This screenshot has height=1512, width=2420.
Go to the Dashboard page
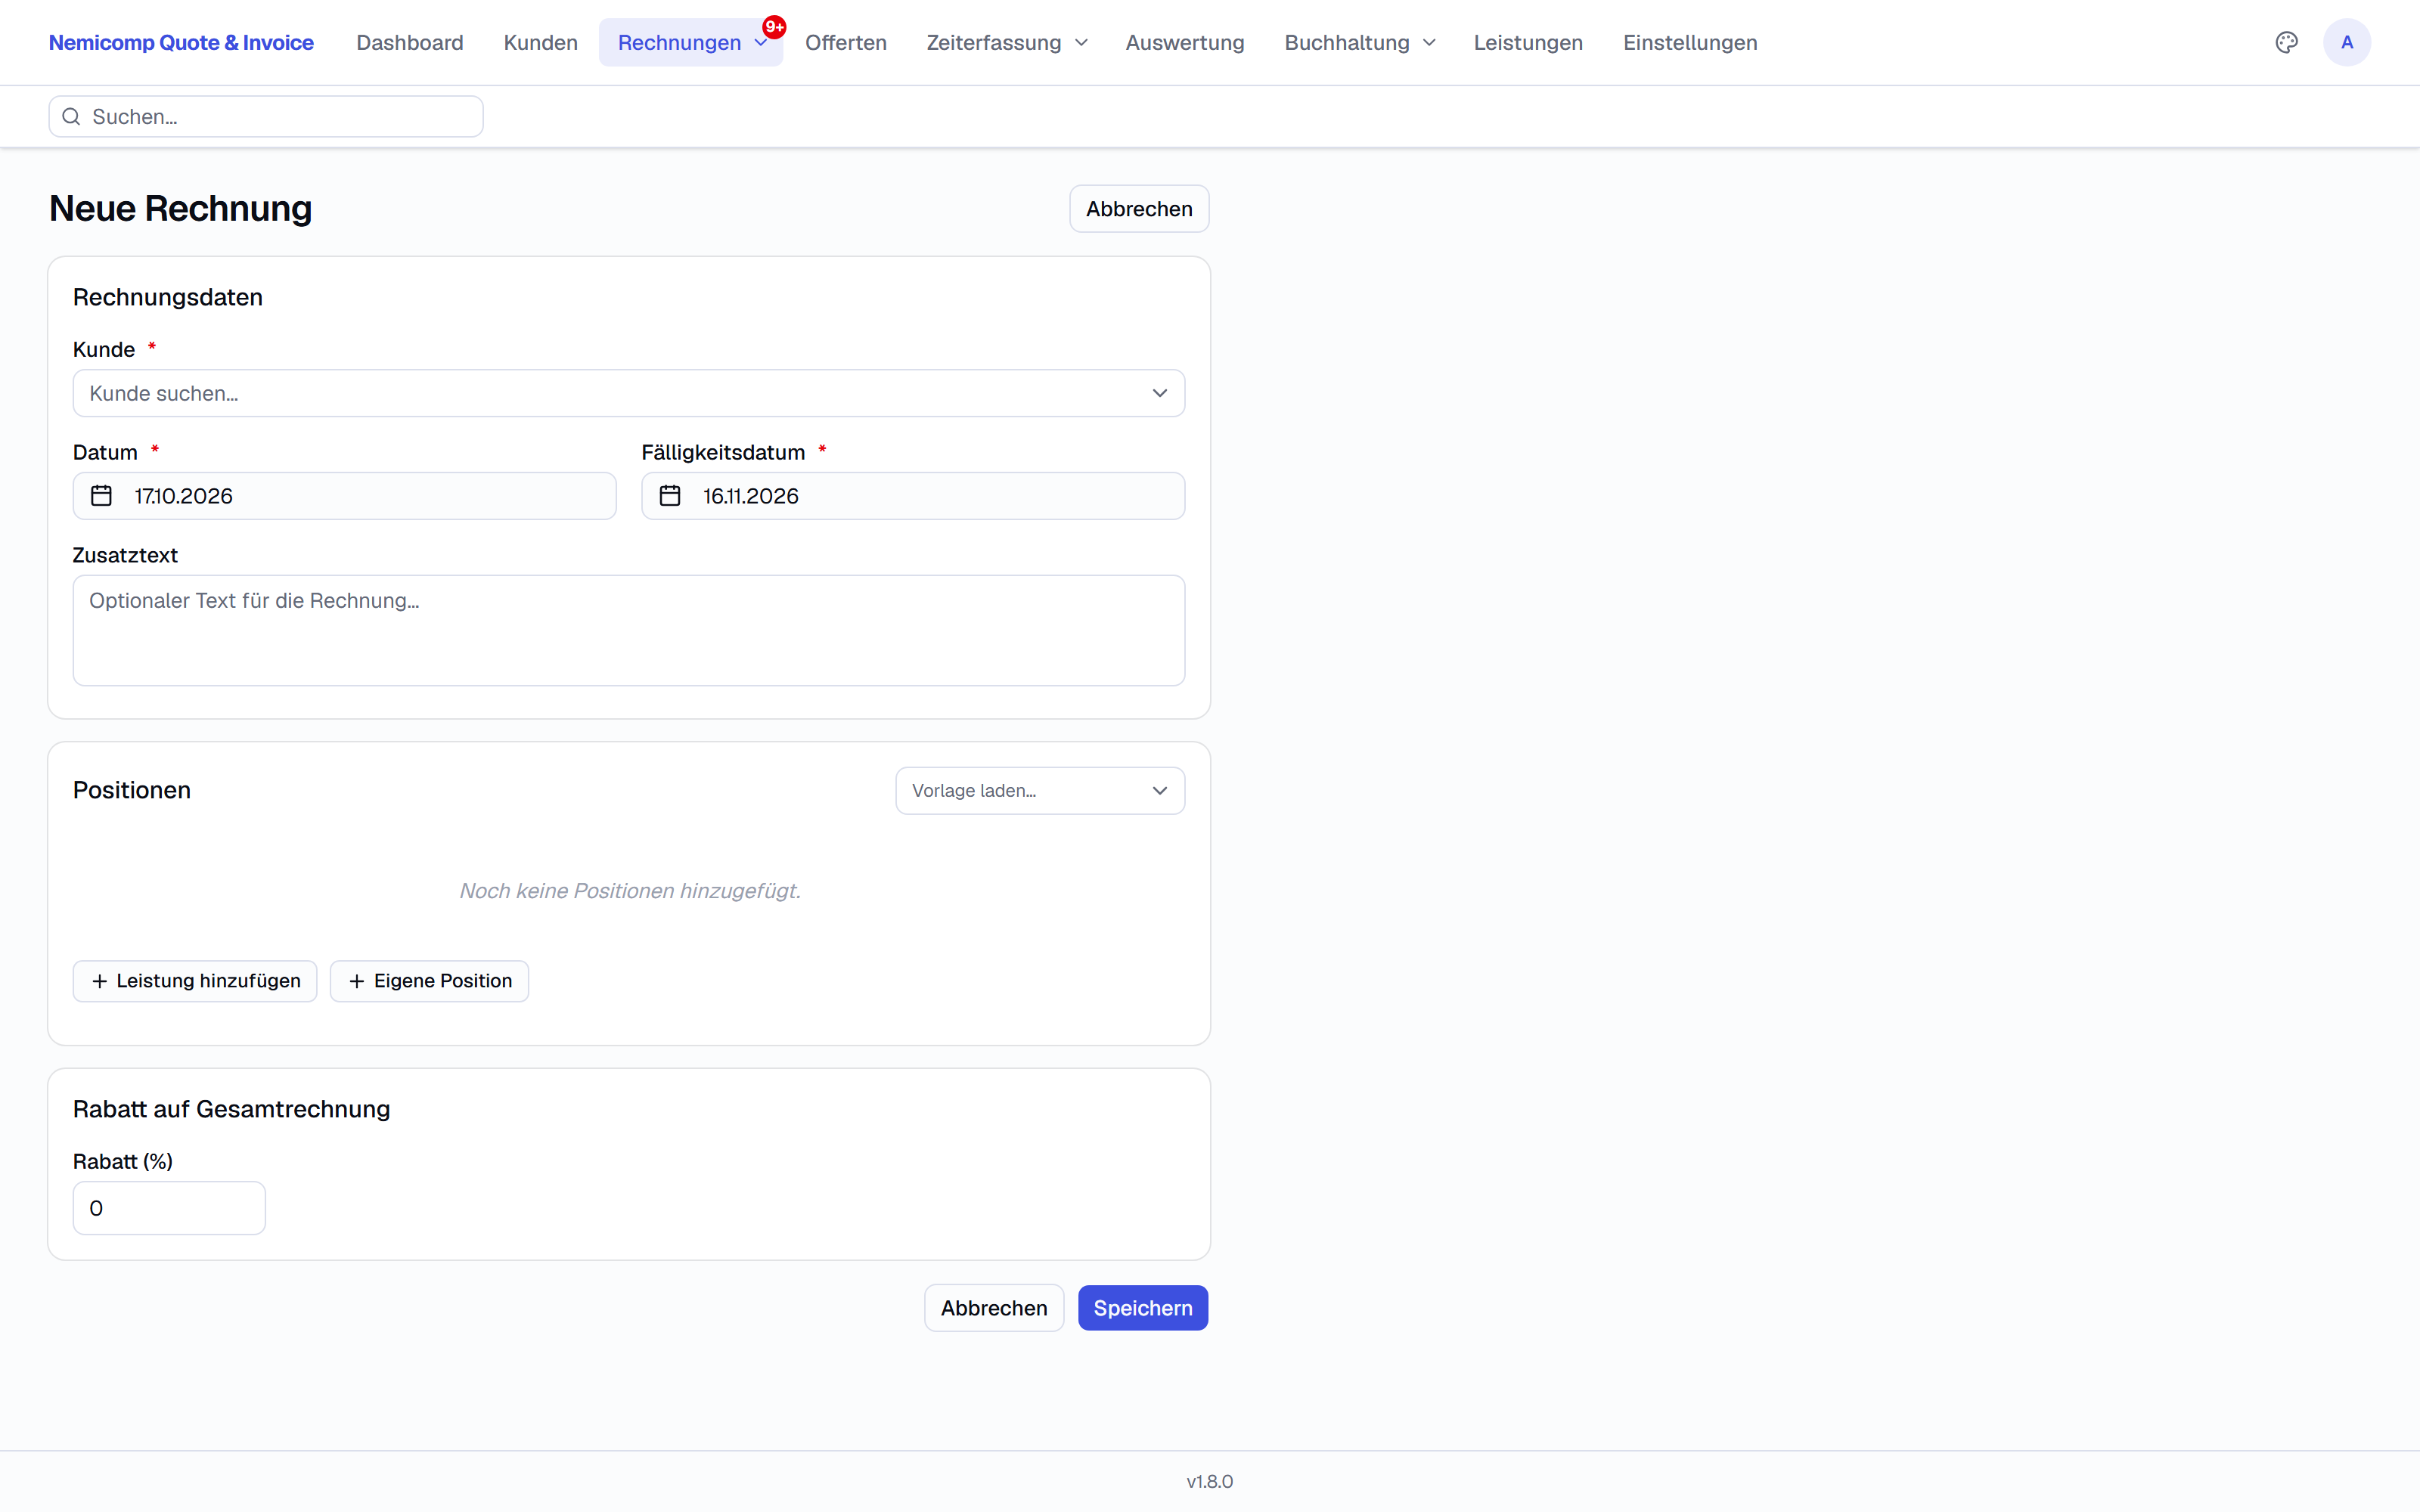tap(410, 42)
